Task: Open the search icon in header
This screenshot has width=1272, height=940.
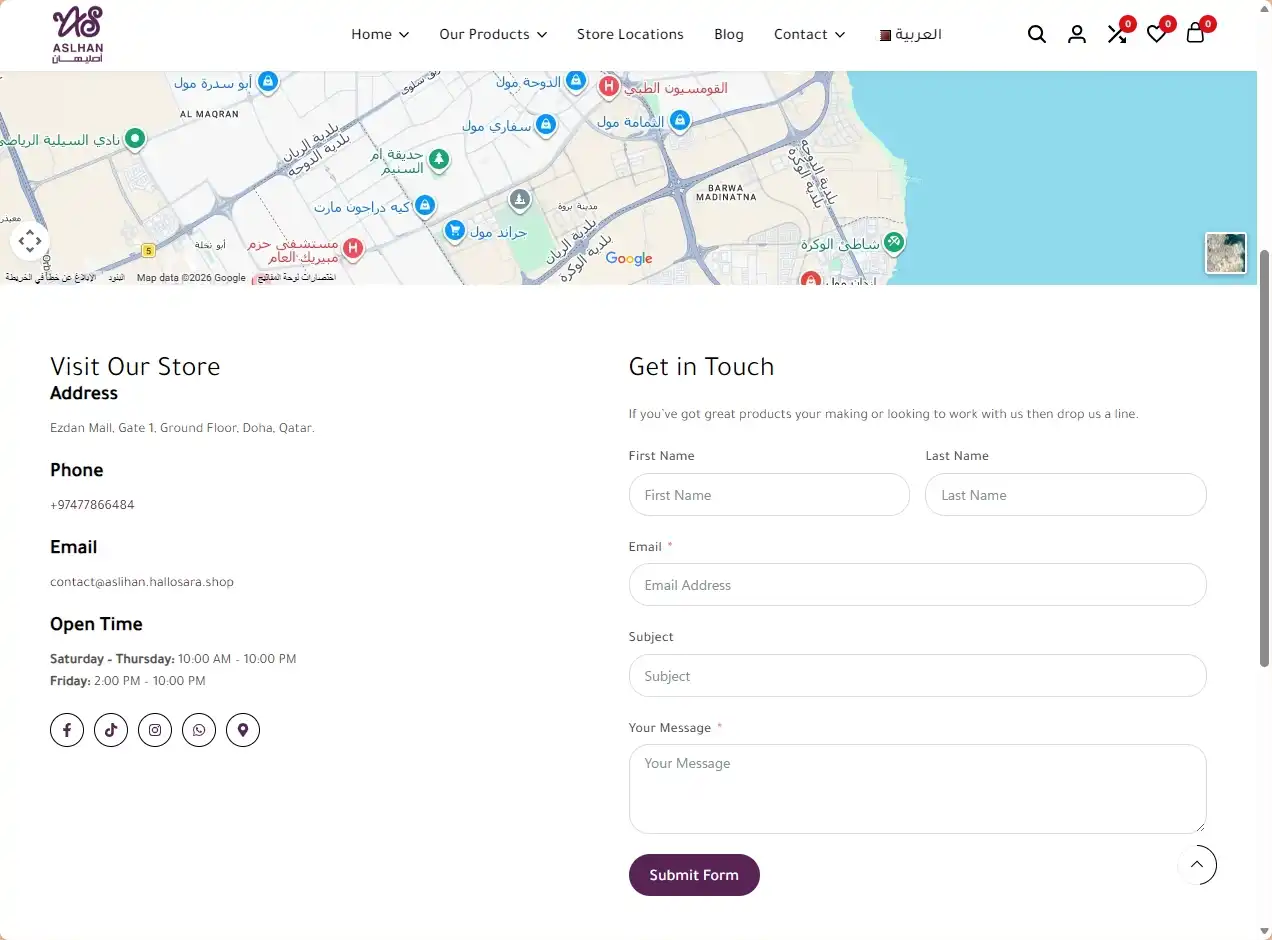Action: (1037, 34)
